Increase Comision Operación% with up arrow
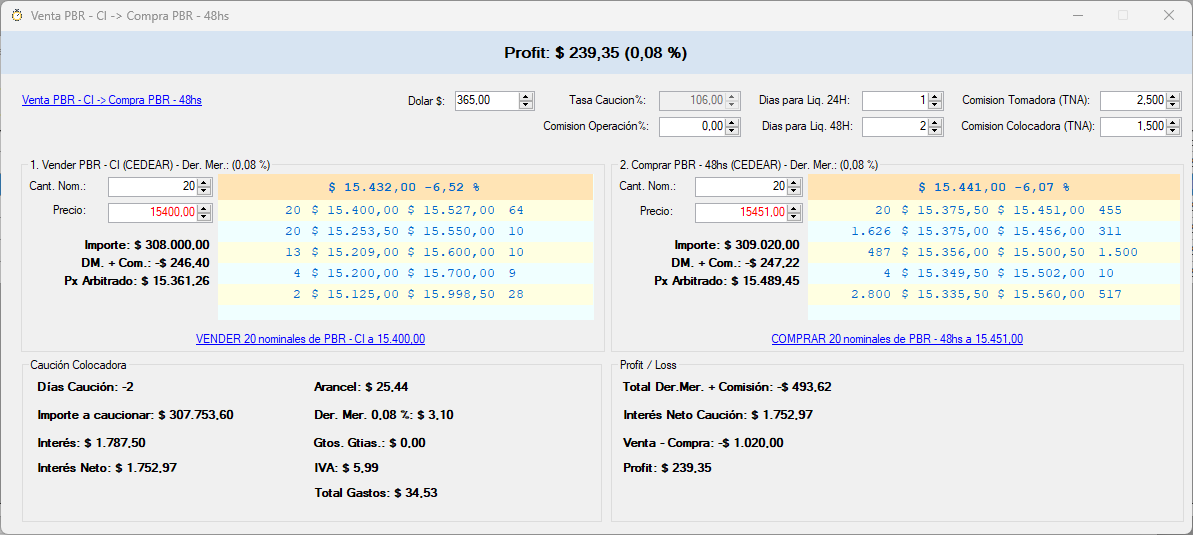Viewport: 1193px width, 535px height. 732,123
